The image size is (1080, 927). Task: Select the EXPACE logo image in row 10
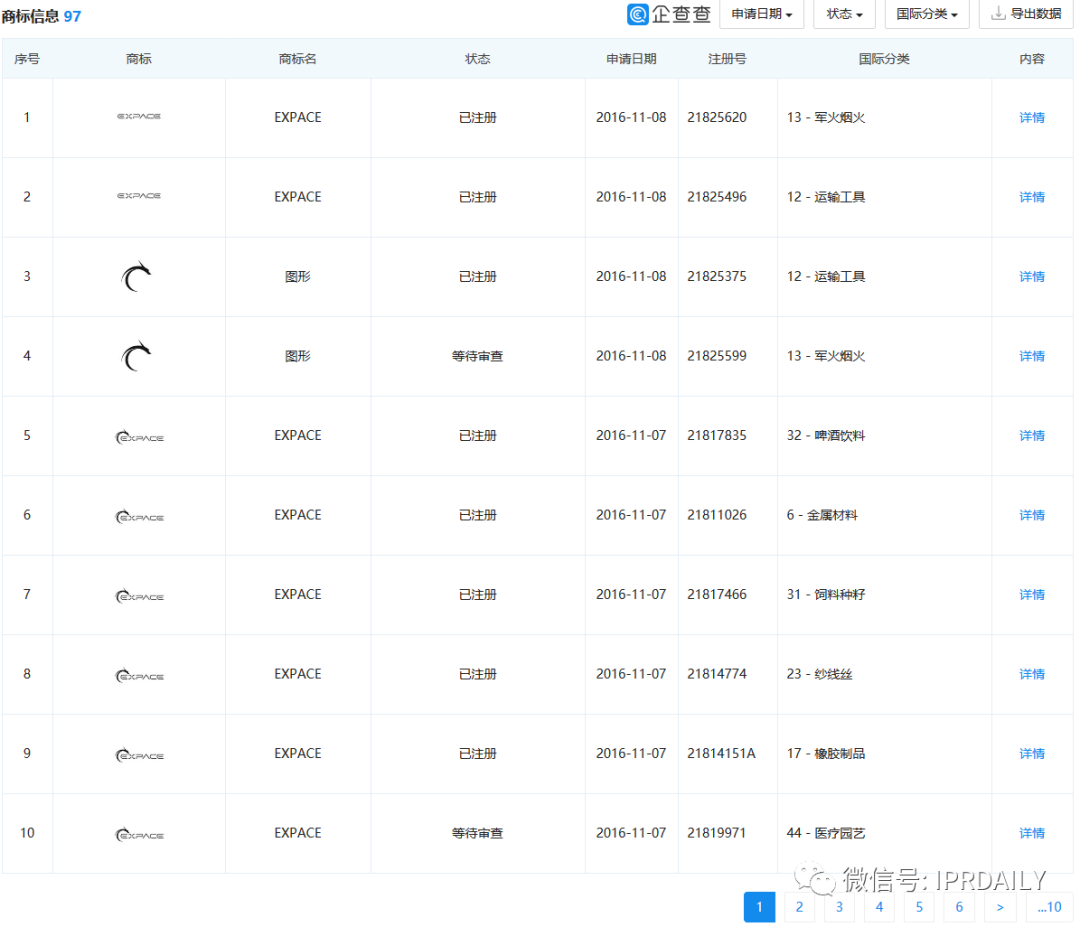point(139,834)
